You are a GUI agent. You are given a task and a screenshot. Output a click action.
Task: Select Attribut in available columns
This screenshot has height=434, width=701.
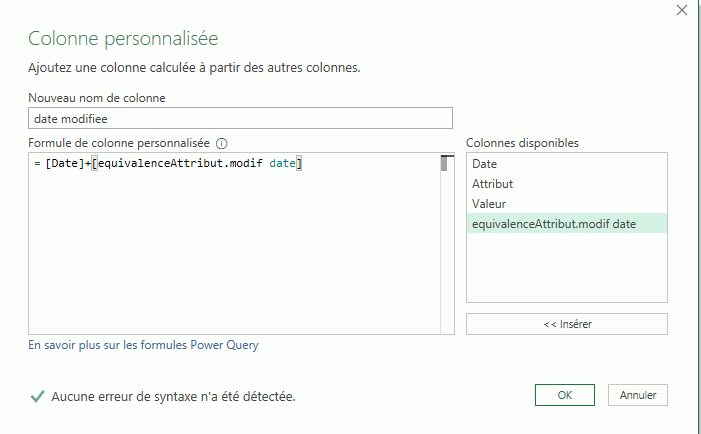(492, 184)
